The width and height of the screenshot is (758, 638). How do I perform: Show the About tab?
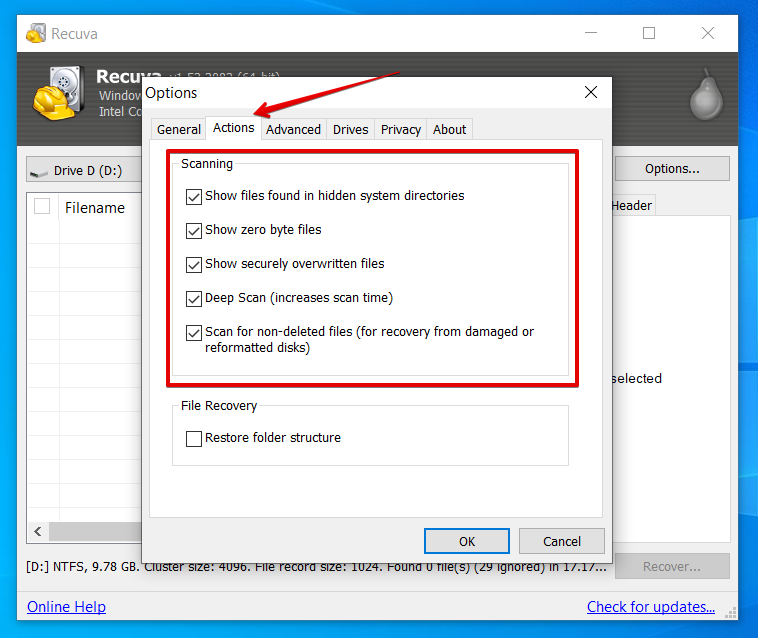450,130
